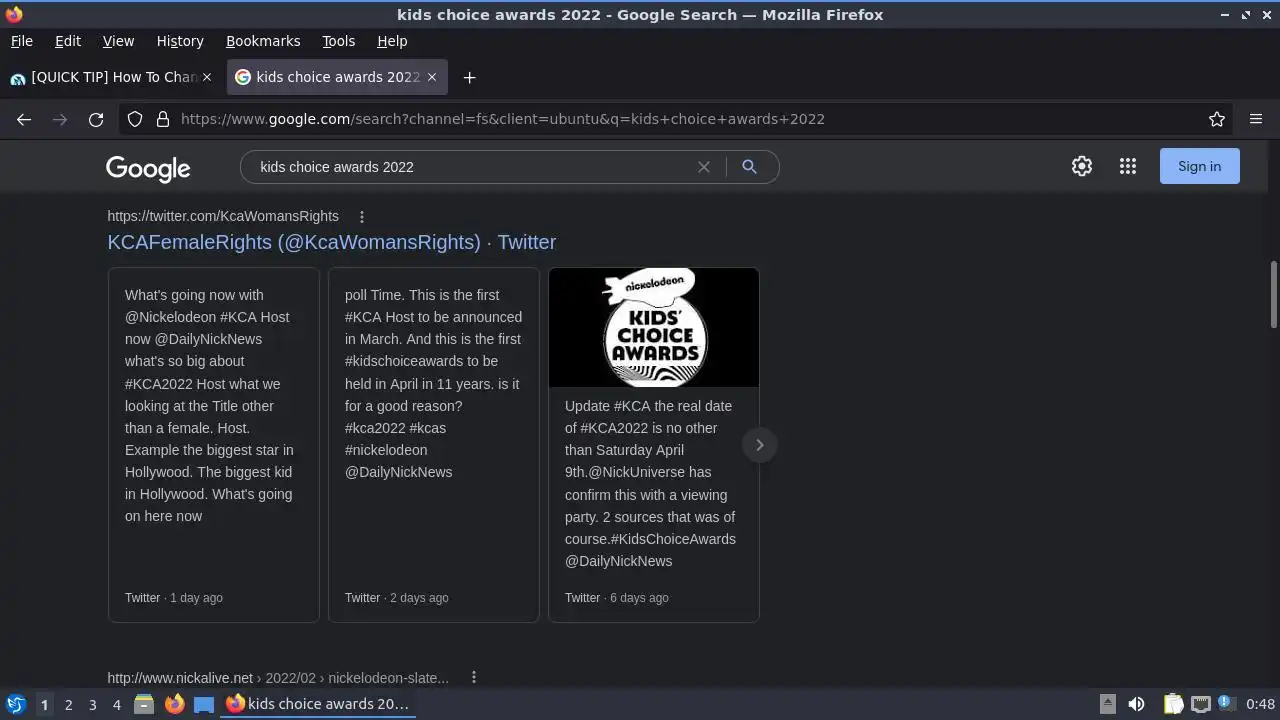This screenshot has height=720, width=1280.
Task: Click the Google logo
Action: (x=148, y=168)
